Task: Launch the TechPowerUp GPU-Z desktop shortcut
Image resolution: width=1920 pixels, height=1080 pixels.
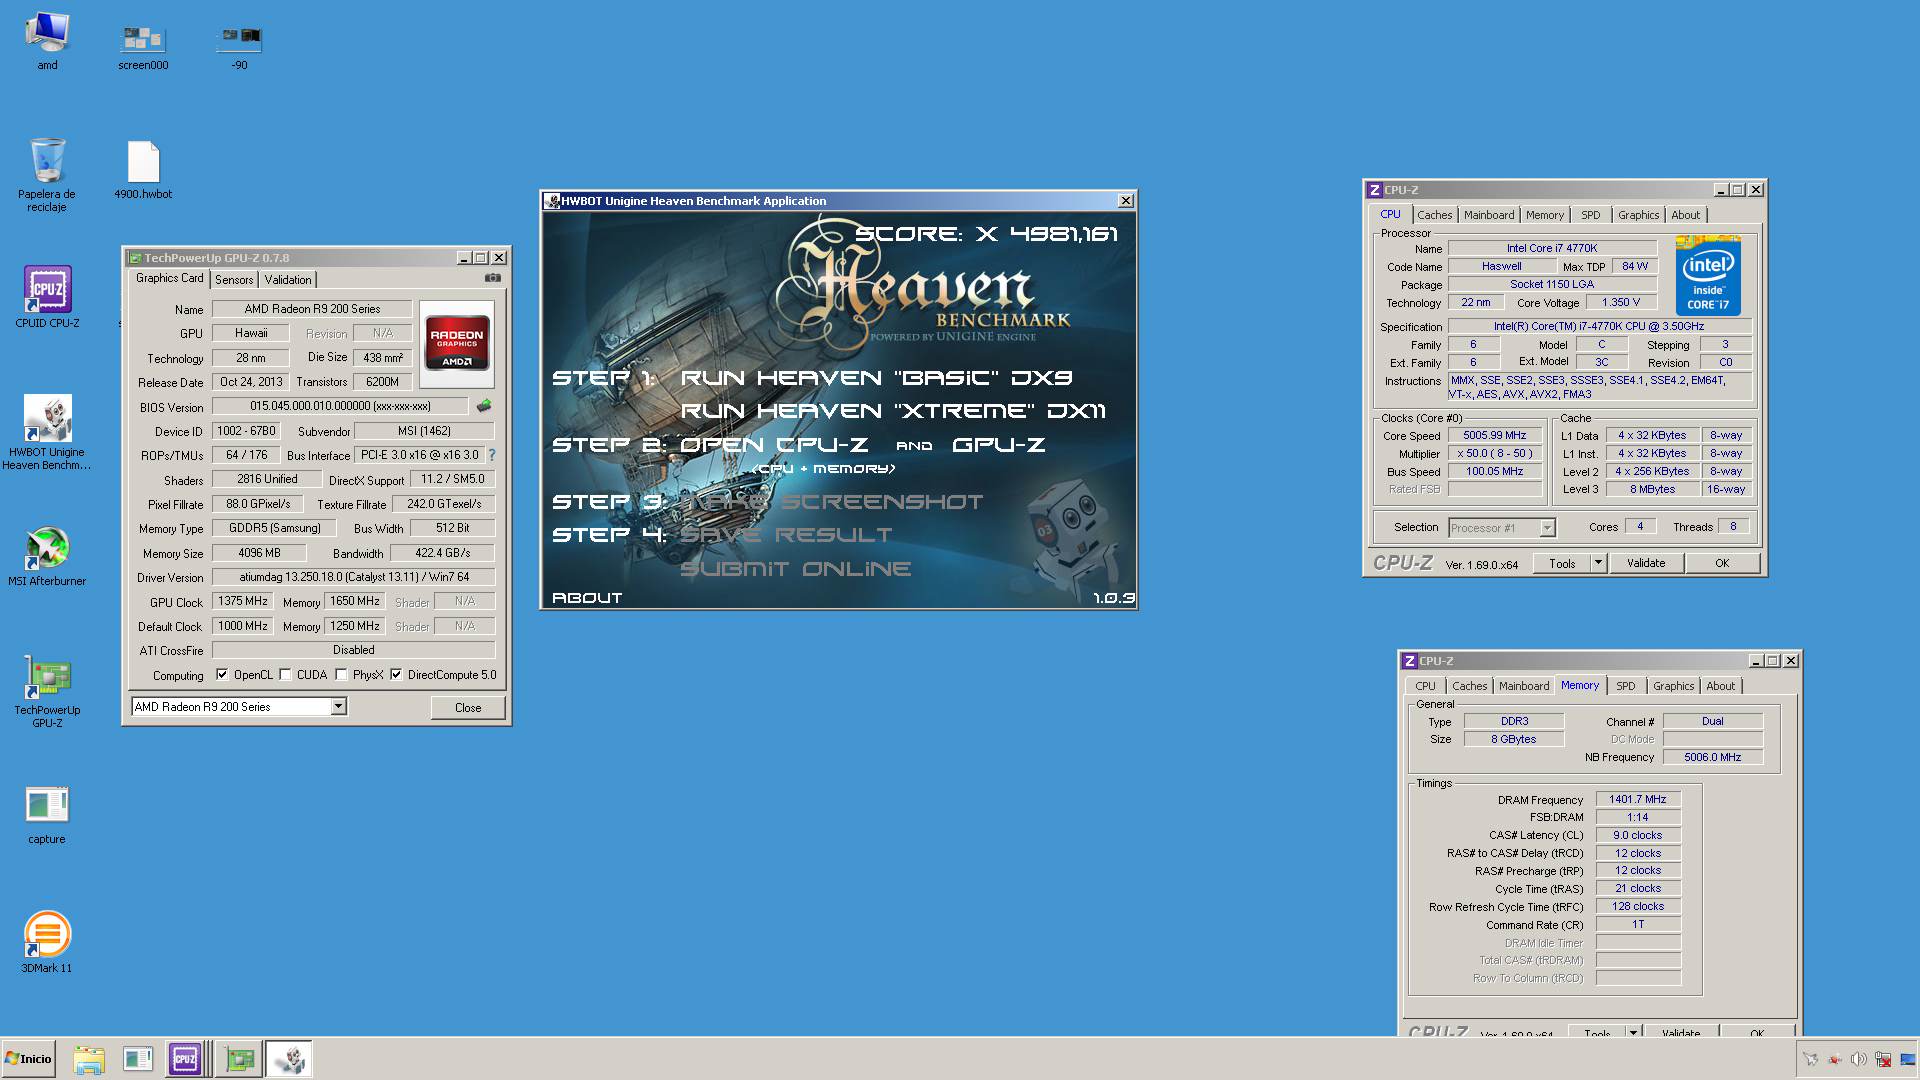Action: 47,691
